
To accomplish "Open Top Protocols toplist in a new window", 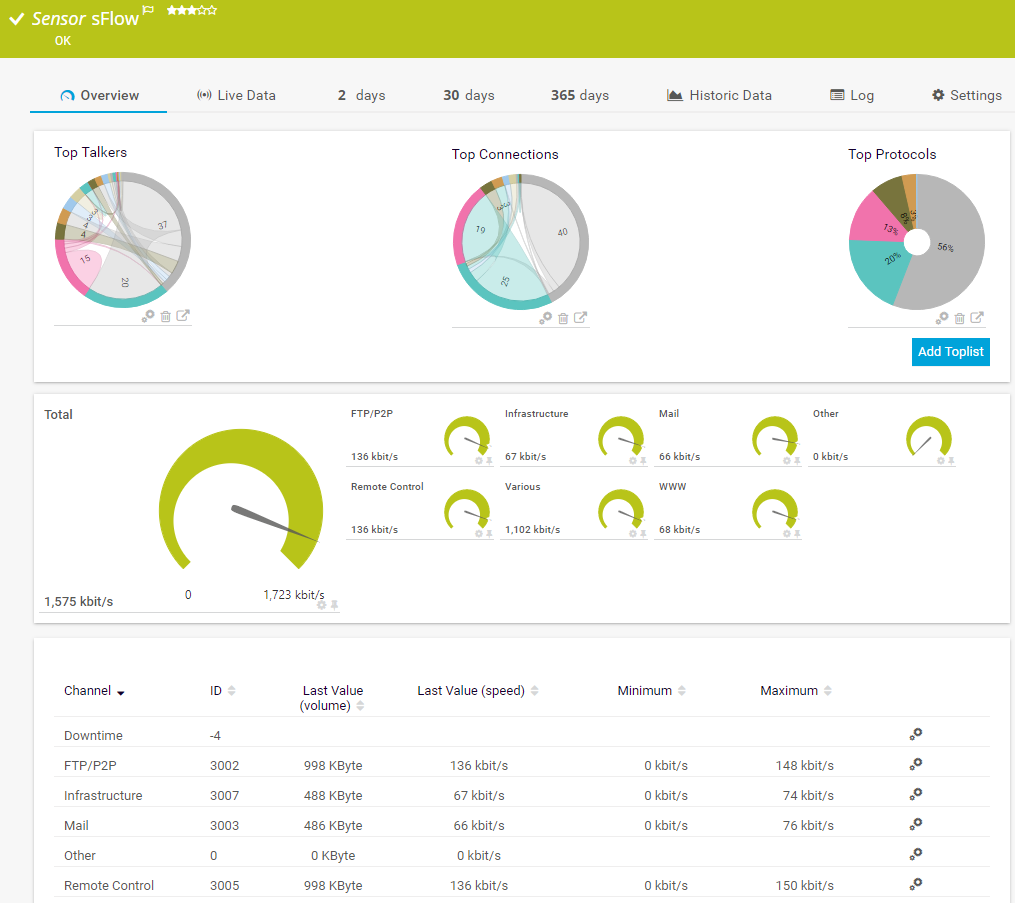I will click(977, 317).
